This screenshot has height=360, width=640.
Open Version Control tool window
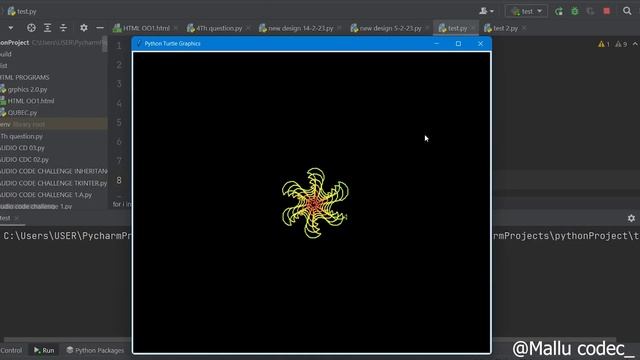click(x=11, y=350)
